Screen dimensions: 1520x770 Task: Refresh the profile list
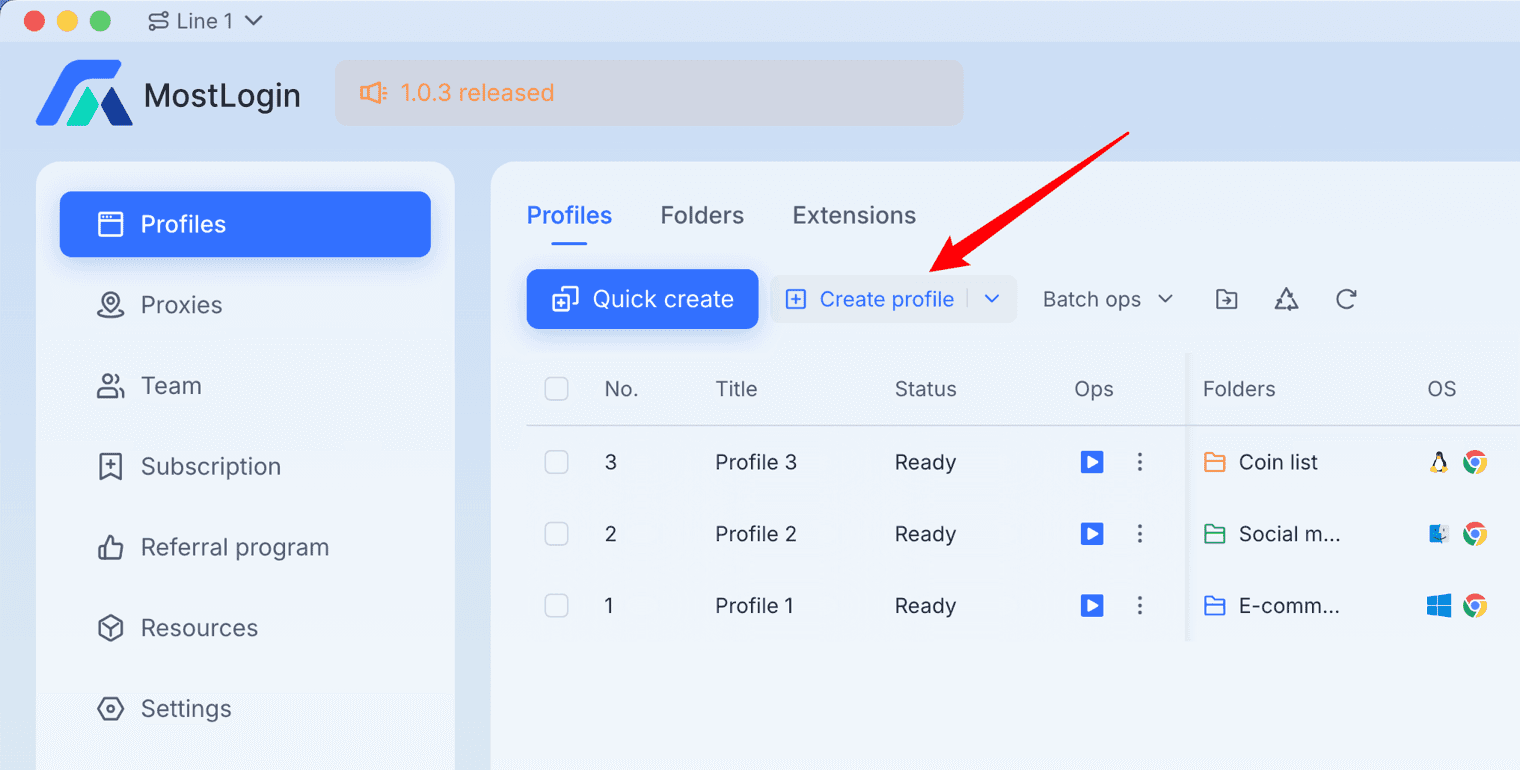point(1346,299)
